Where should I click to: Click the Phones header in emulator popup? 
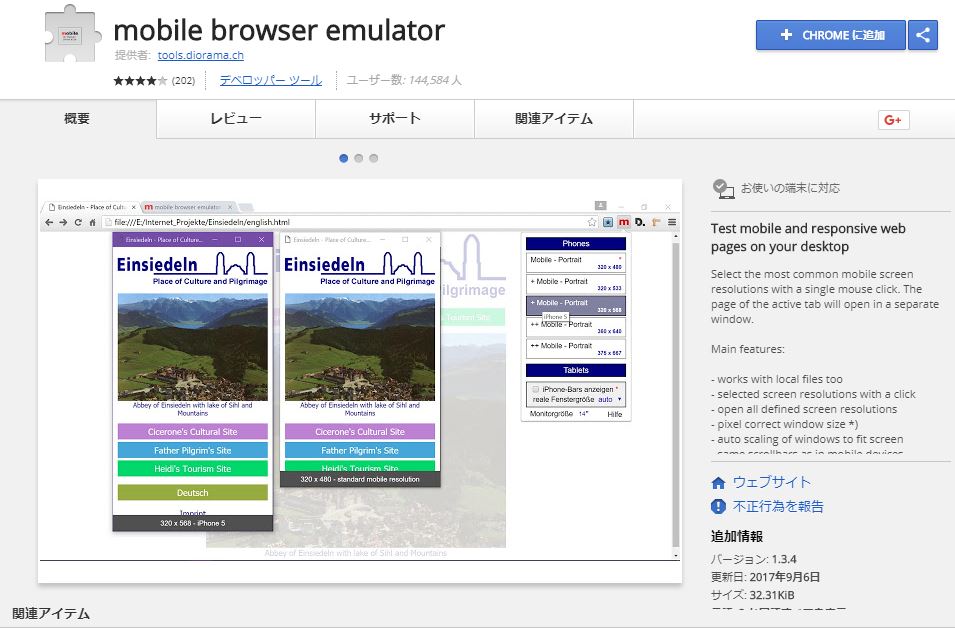576,244
